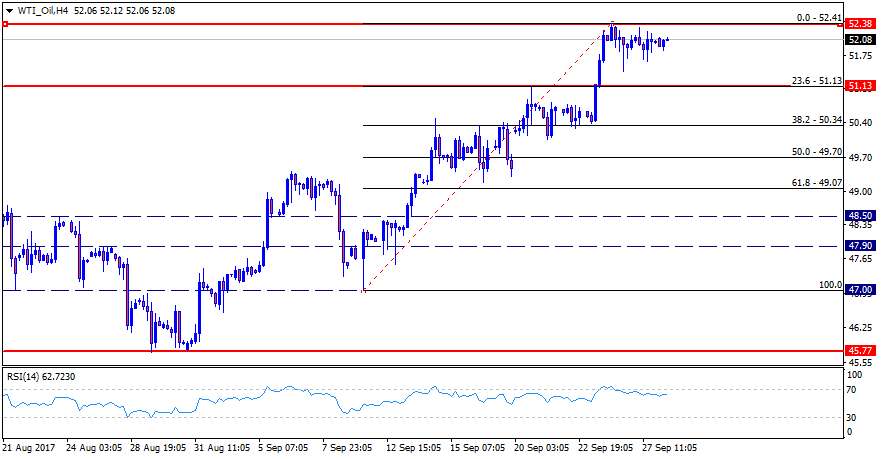Click the 12 Sep 15:05 time axis label
Screen dimensions: 883x459
click(412, 449)
